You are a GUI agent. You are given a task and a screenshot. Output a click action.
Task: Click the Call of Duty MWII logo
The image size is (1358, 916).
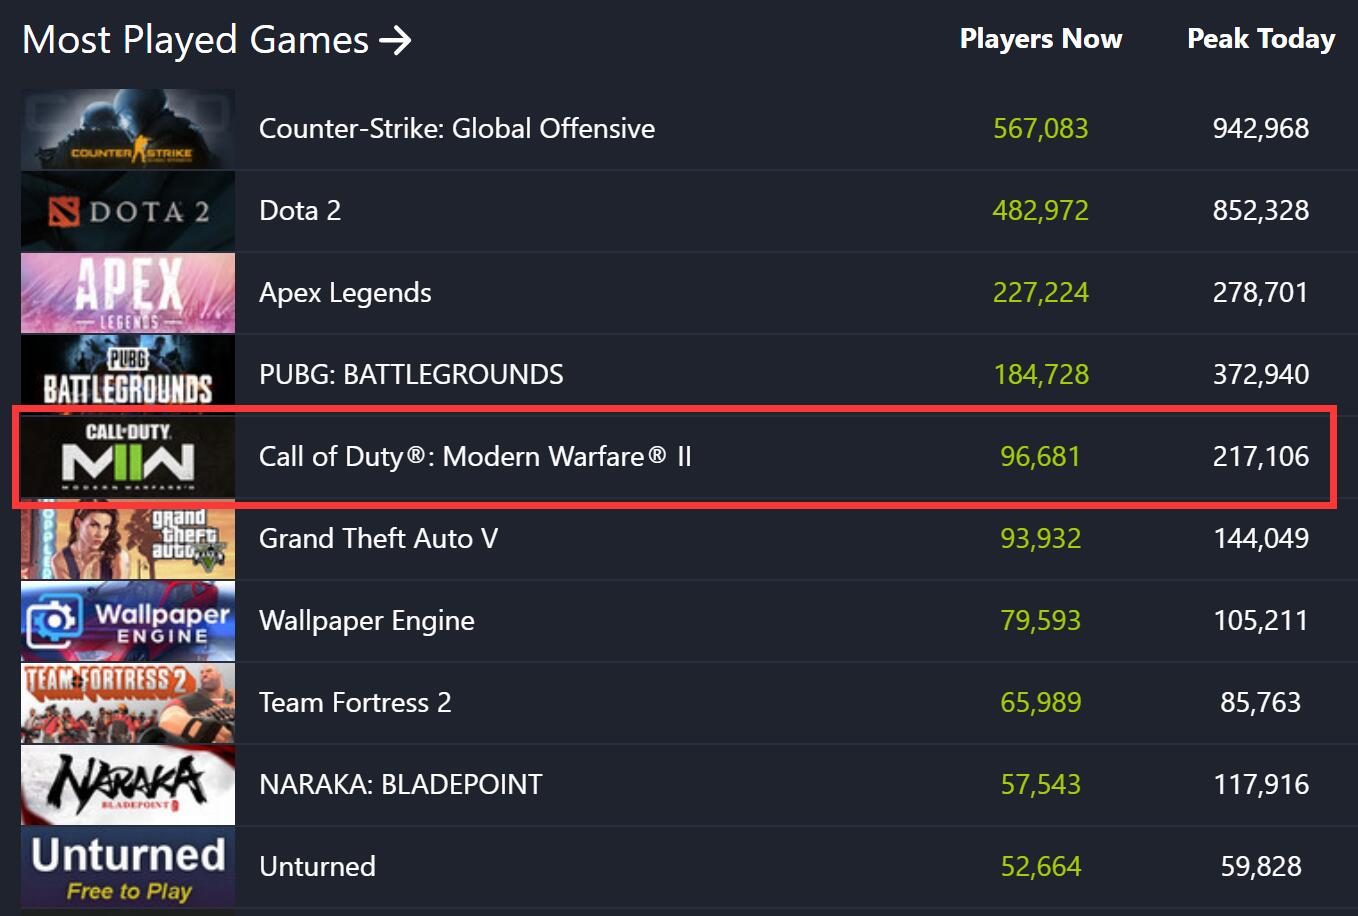pos(128,457)
